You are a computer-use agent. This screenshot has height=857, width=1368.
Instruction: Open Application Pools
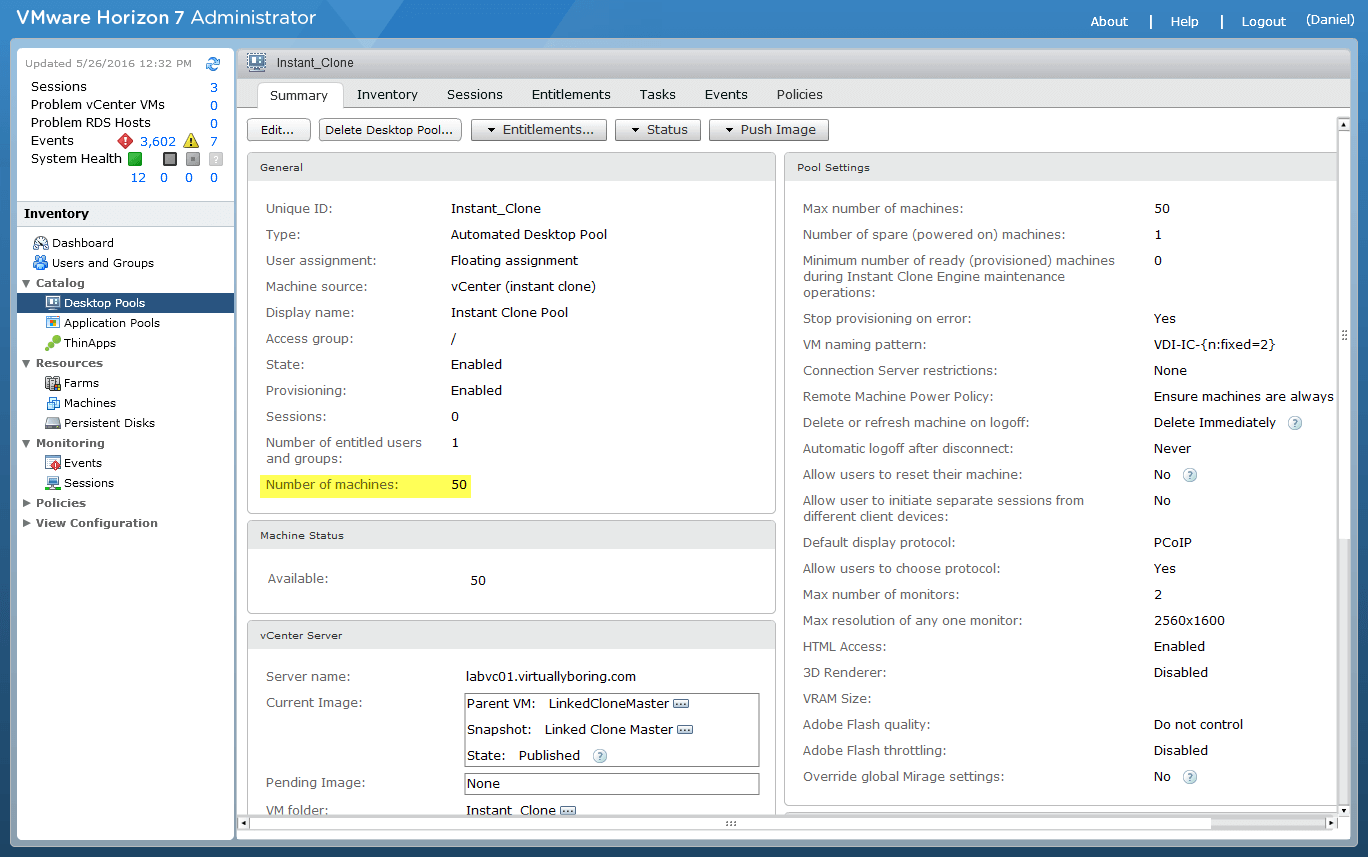pos(103,323)
